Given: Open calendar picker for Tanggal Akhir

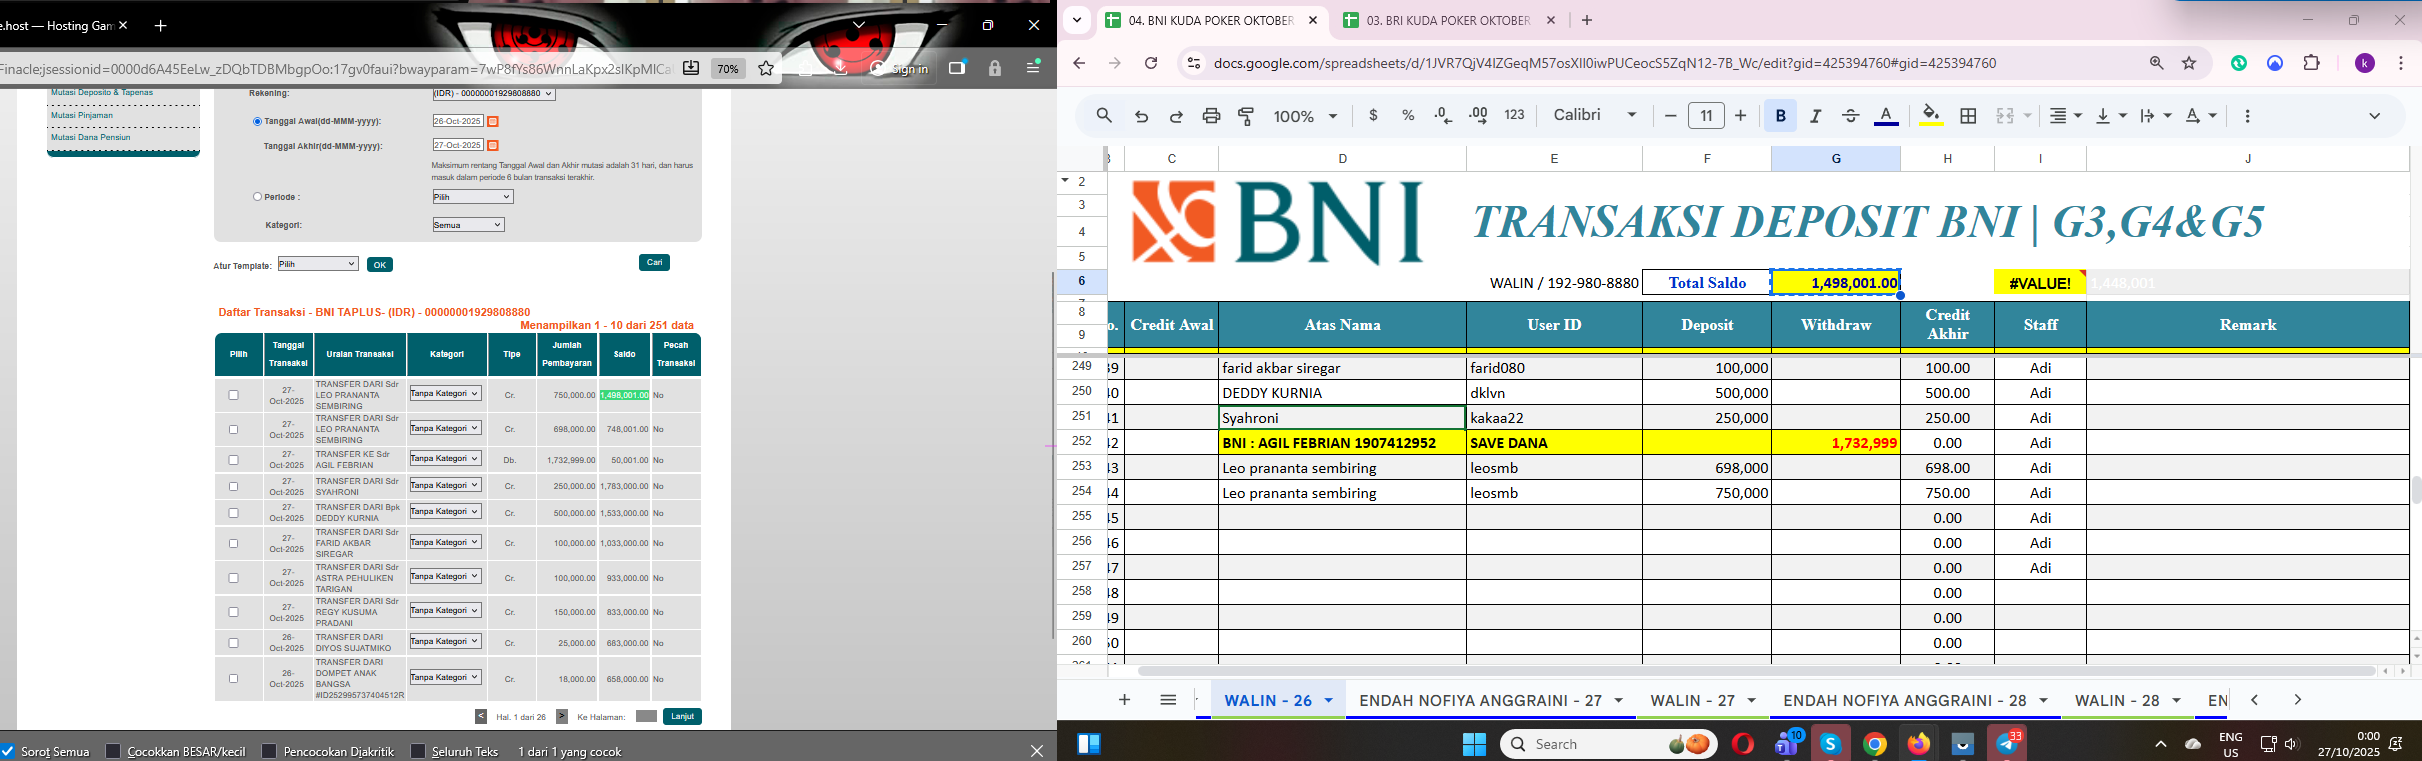Looking at the screenshot, I should pyautogui.click(x=493, y=146).
